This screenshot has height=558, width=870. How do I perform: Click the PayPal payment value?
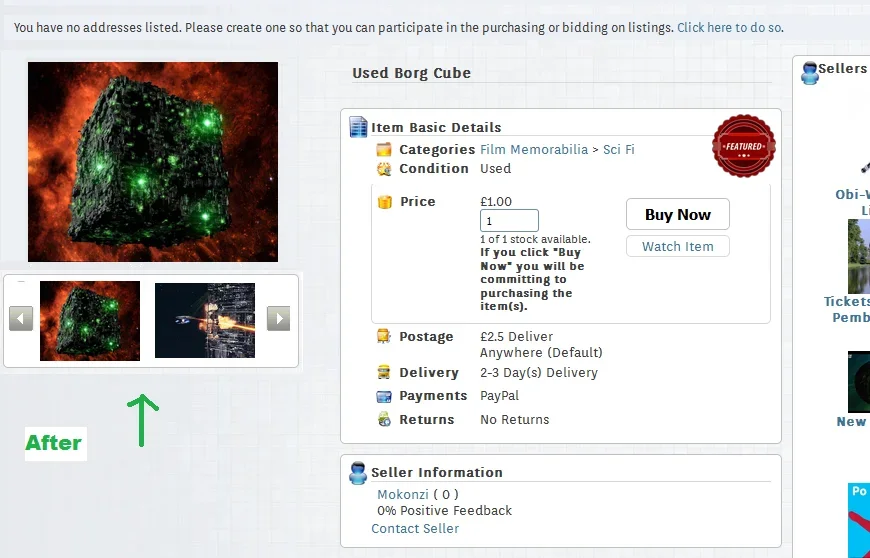point(499,395)
